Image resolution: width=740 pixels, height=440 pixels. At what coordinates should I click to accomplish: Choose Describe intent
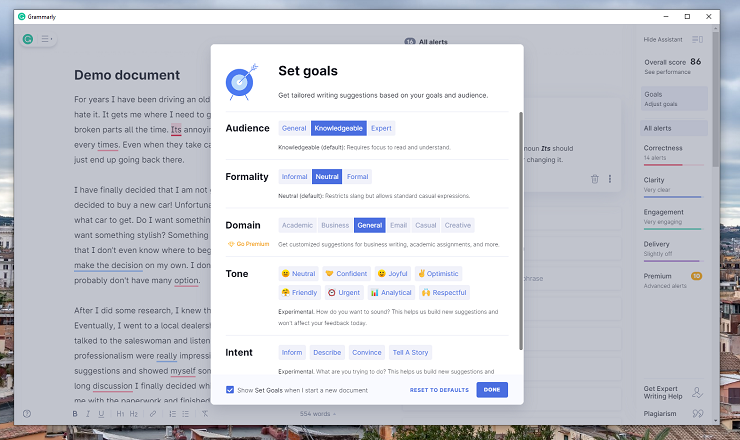(x=327, y=353)
